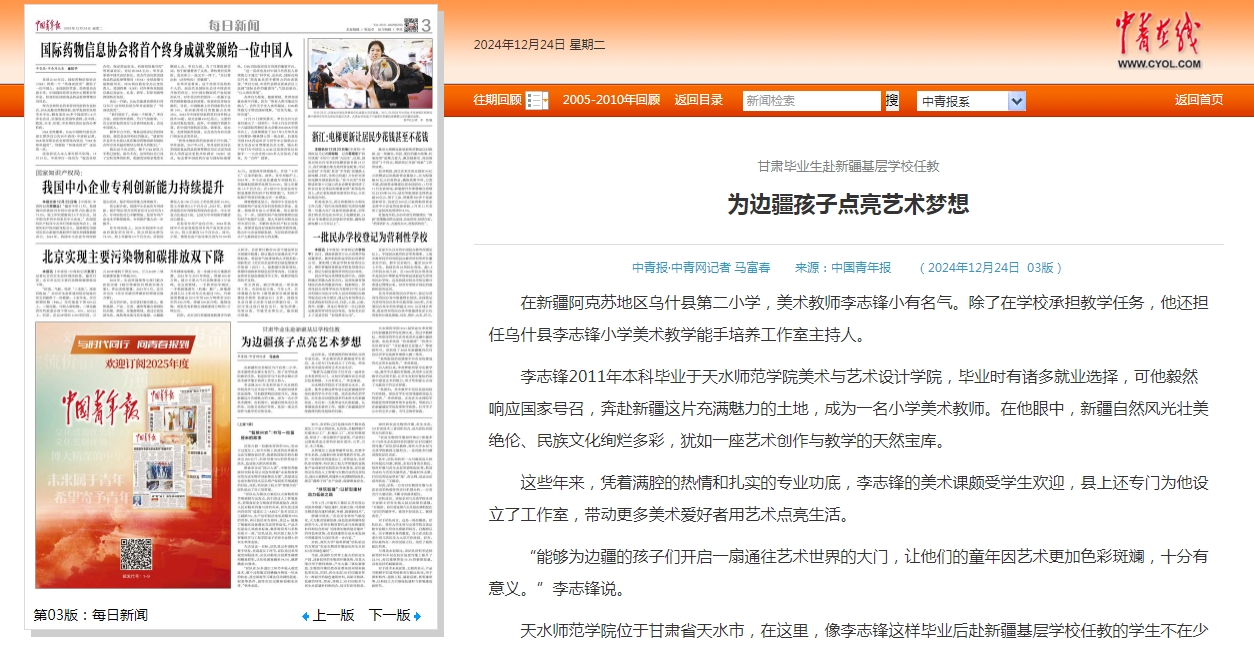
Task: Click the 搜 search button
Action: [x=892, y=100]
